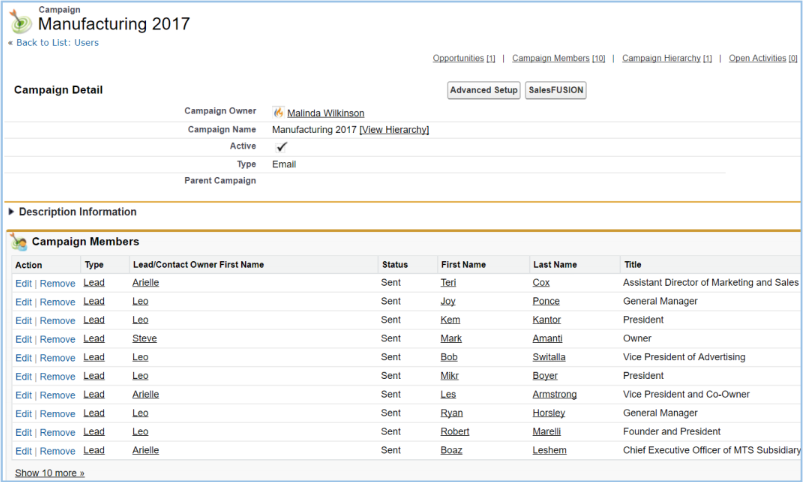Remove the Joy Ponce member row

point(57,302)
